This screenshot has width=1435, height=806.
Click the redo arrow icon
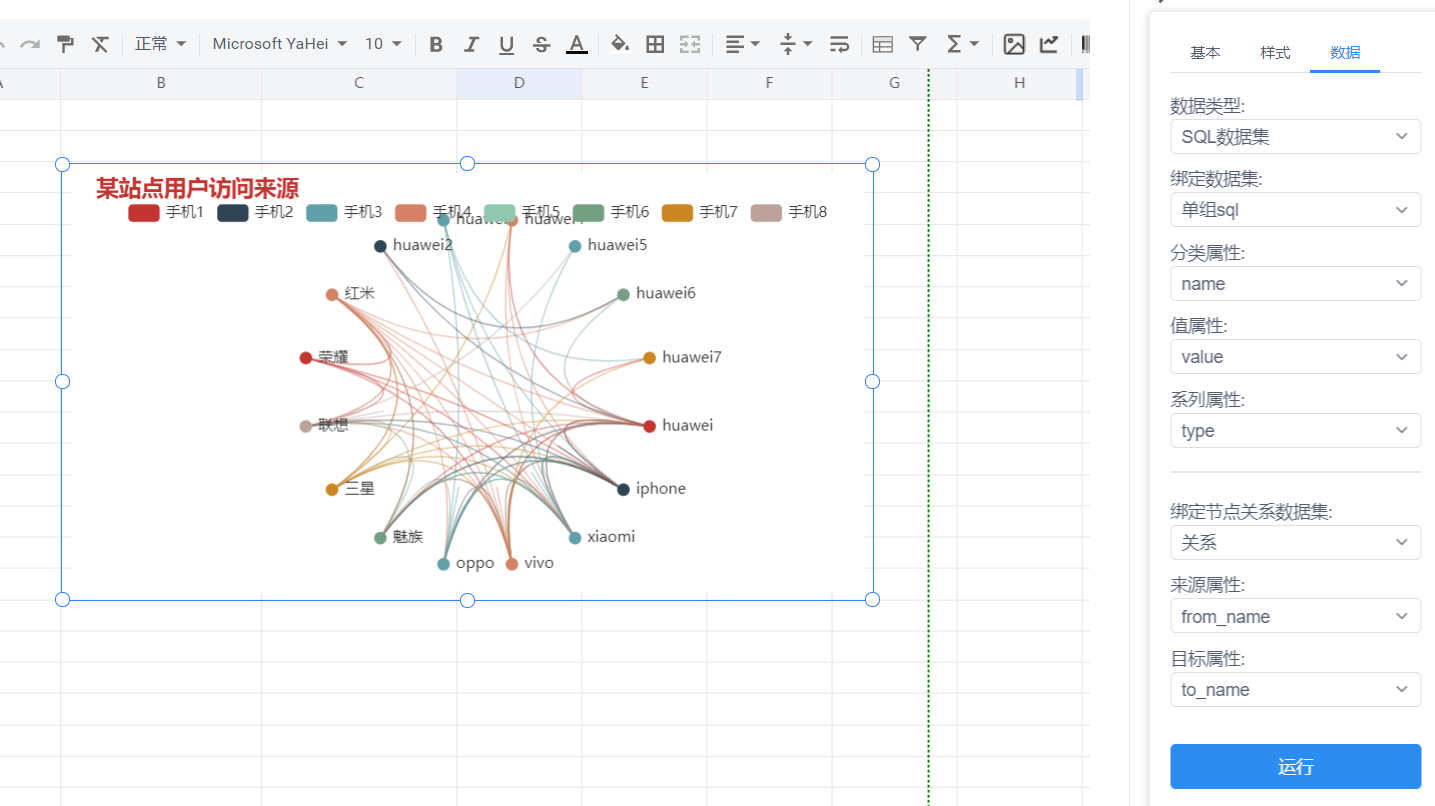(x=30, y=44)
